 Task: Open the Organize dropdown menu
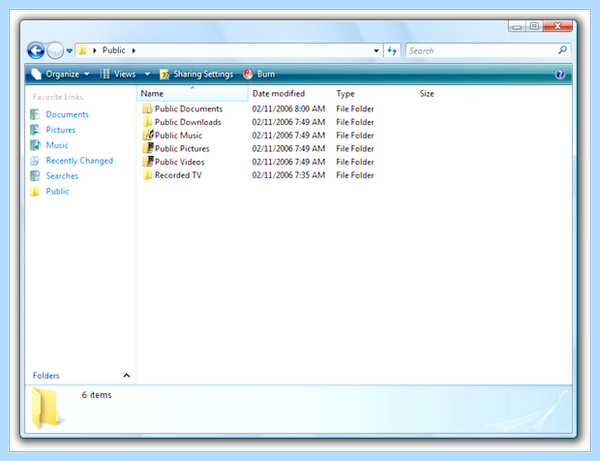[60, 74]
